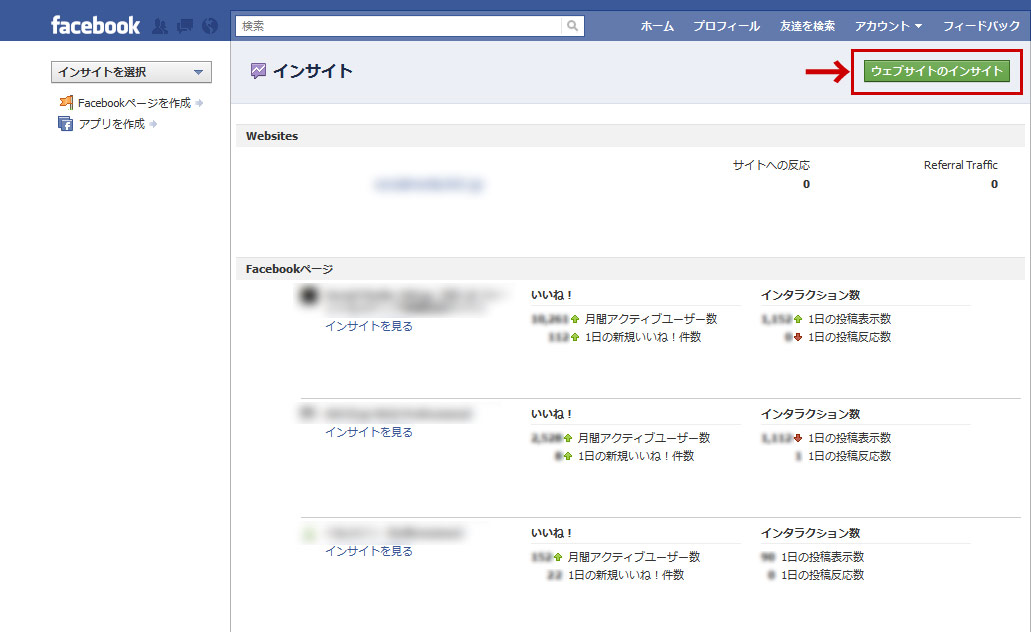
Task: Open 友達を検索 in the top navigation
Action: tap(807, 26)
